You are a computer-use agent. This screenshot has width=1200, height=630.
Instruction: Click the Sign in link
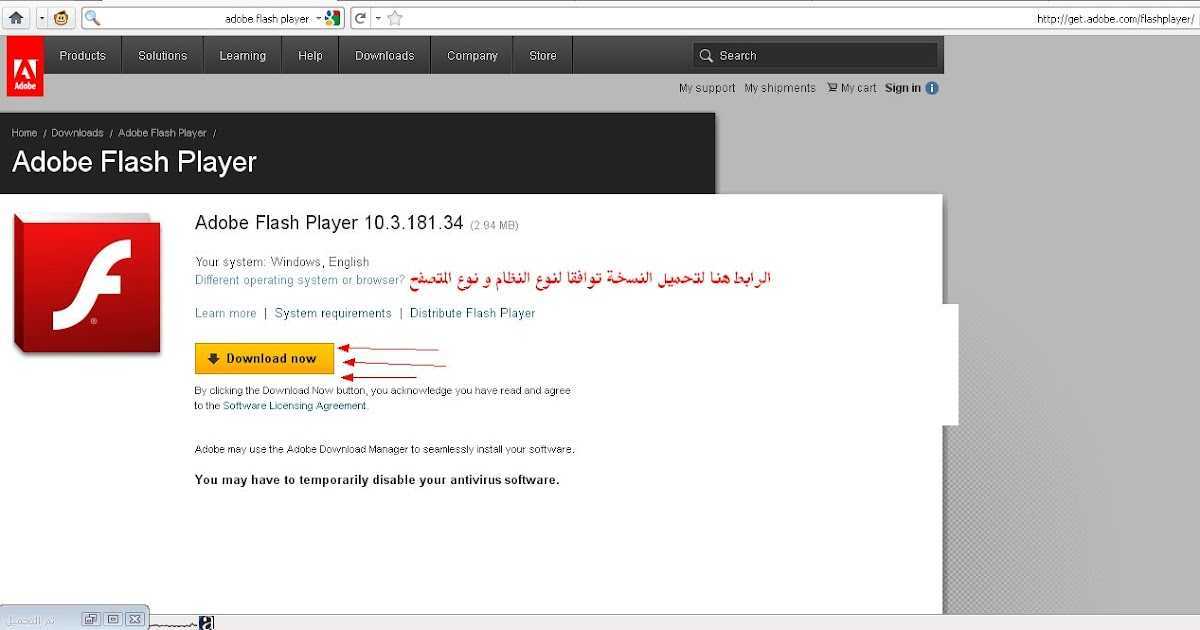click(x=903, y=88)
